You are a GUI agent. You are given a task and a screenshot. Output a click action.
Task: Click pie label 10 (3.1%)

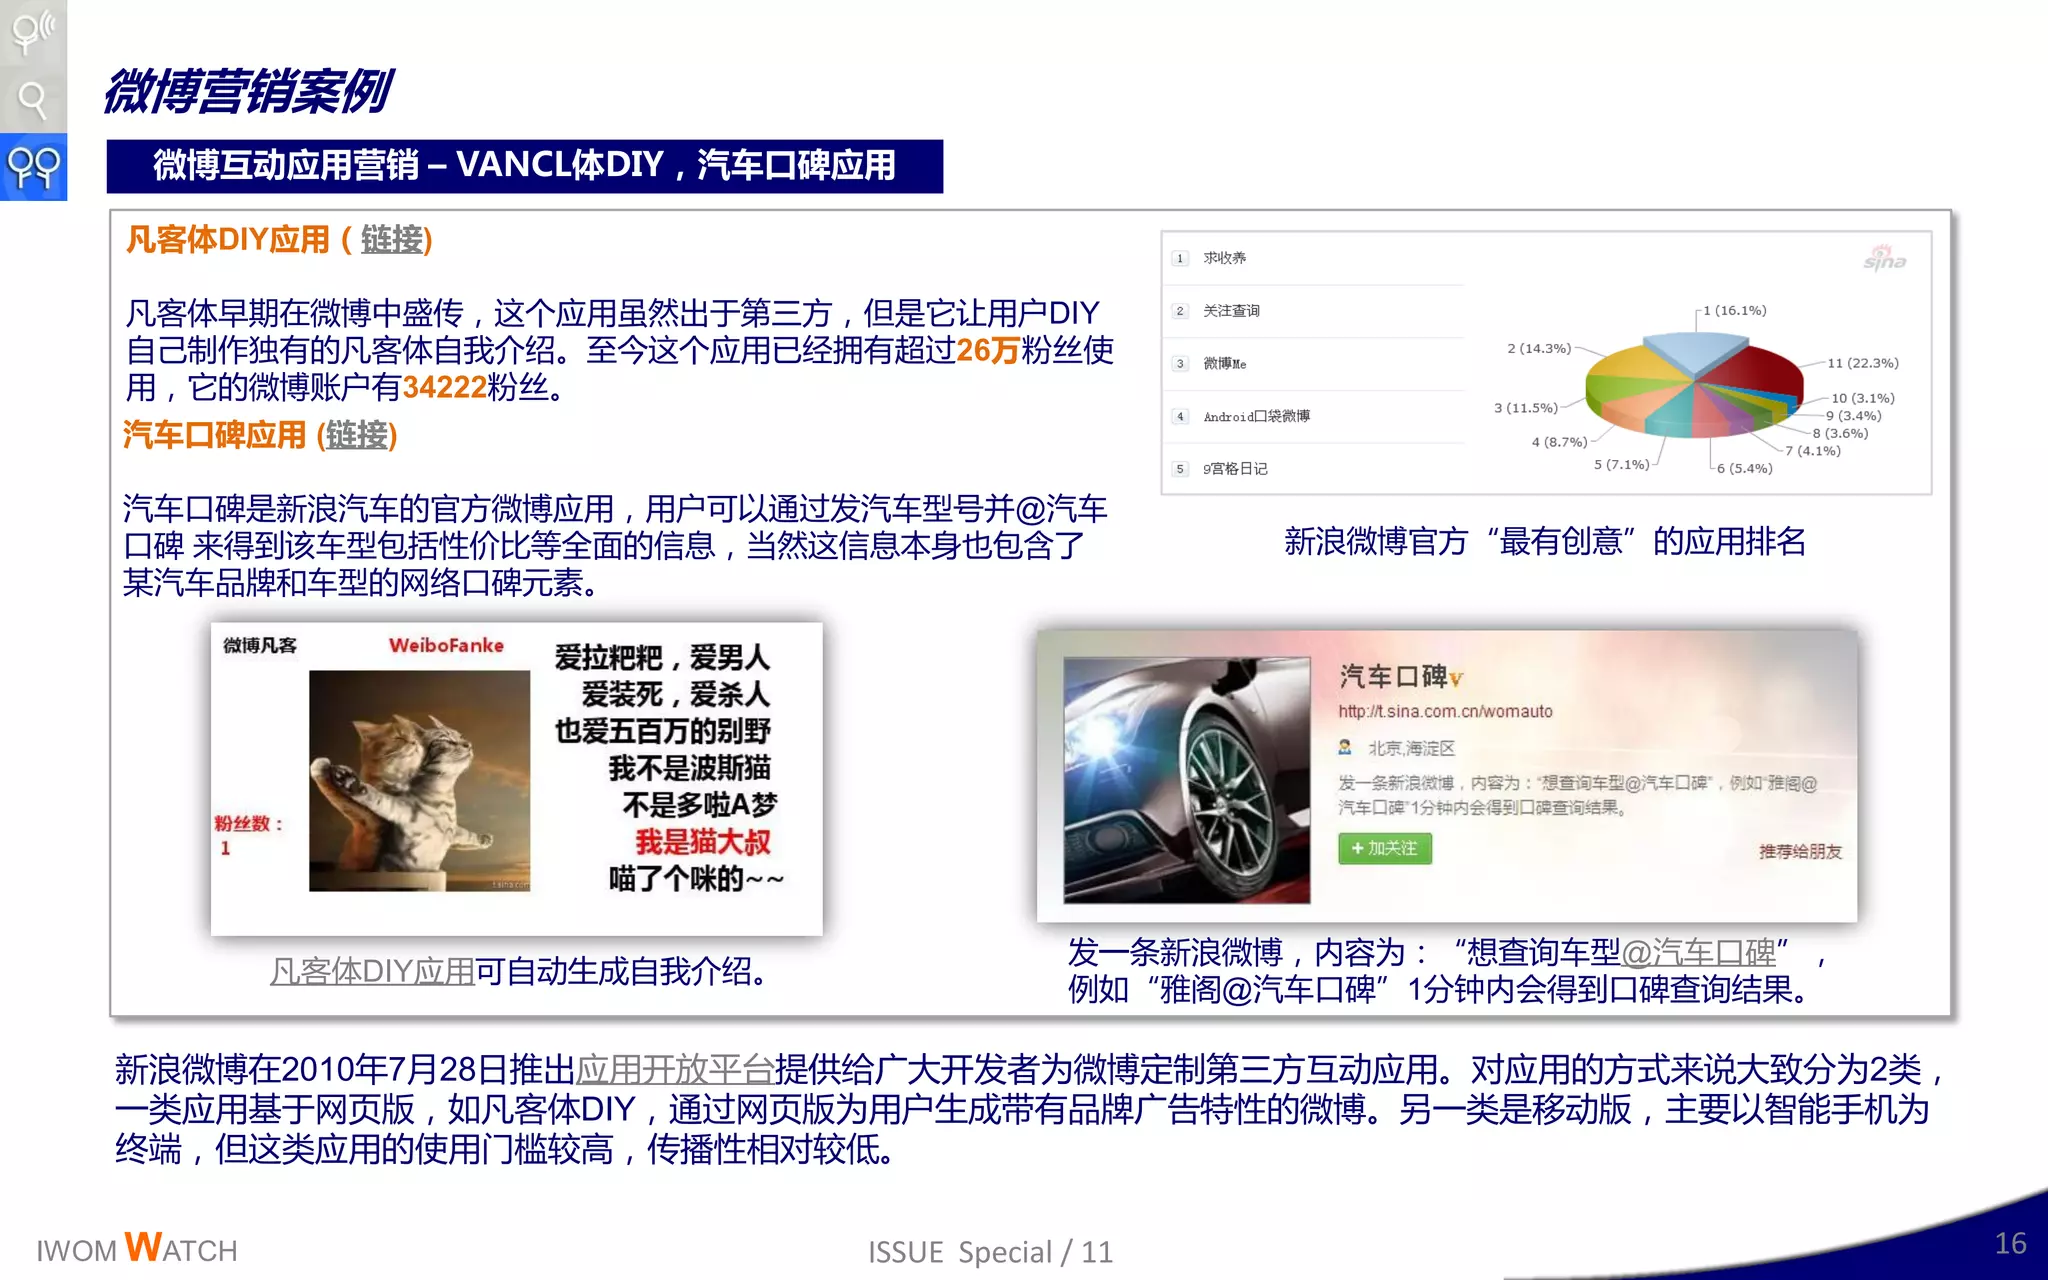1863,398
